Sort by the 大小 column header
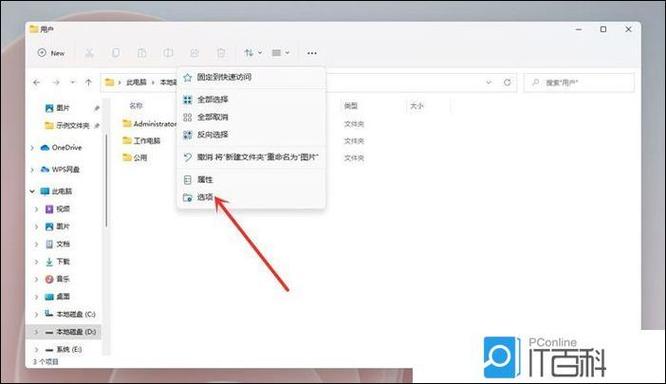This screenshot has height=384, width=666. tap(417, 106)
